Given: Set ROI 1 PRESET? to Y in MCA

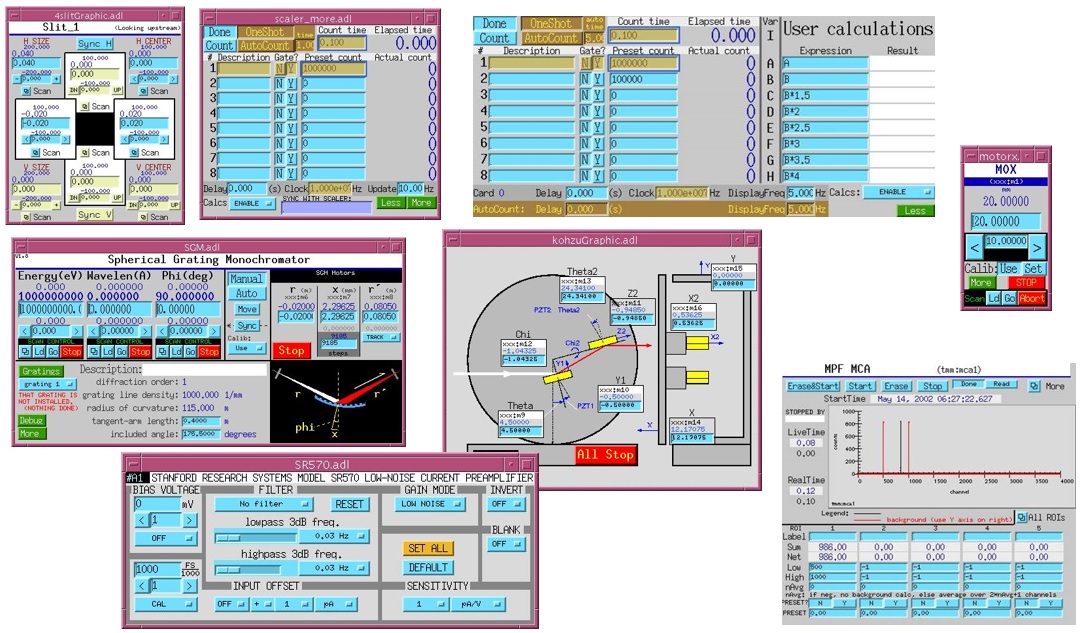Looking at the screenshot, I should (x=844, y=603).
